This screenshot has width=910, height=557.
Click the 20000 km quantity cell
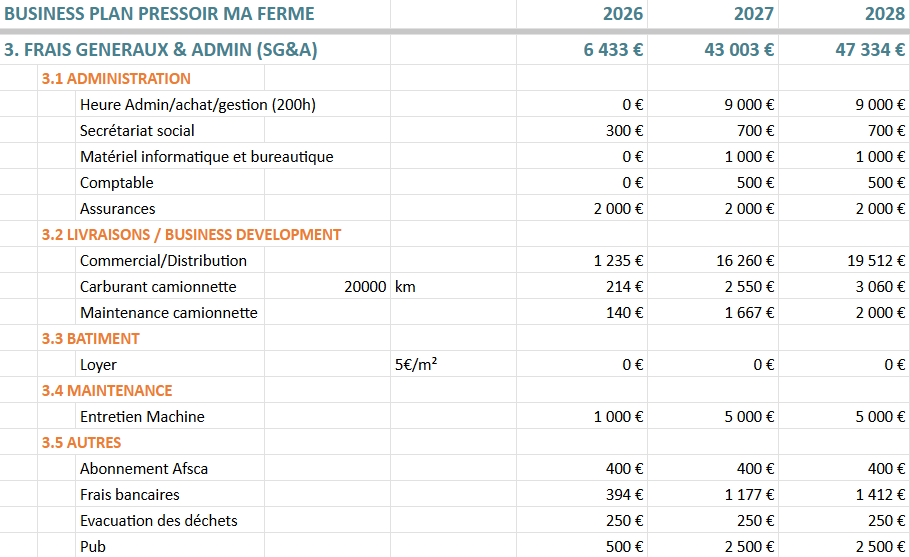(x=364, y=287)
